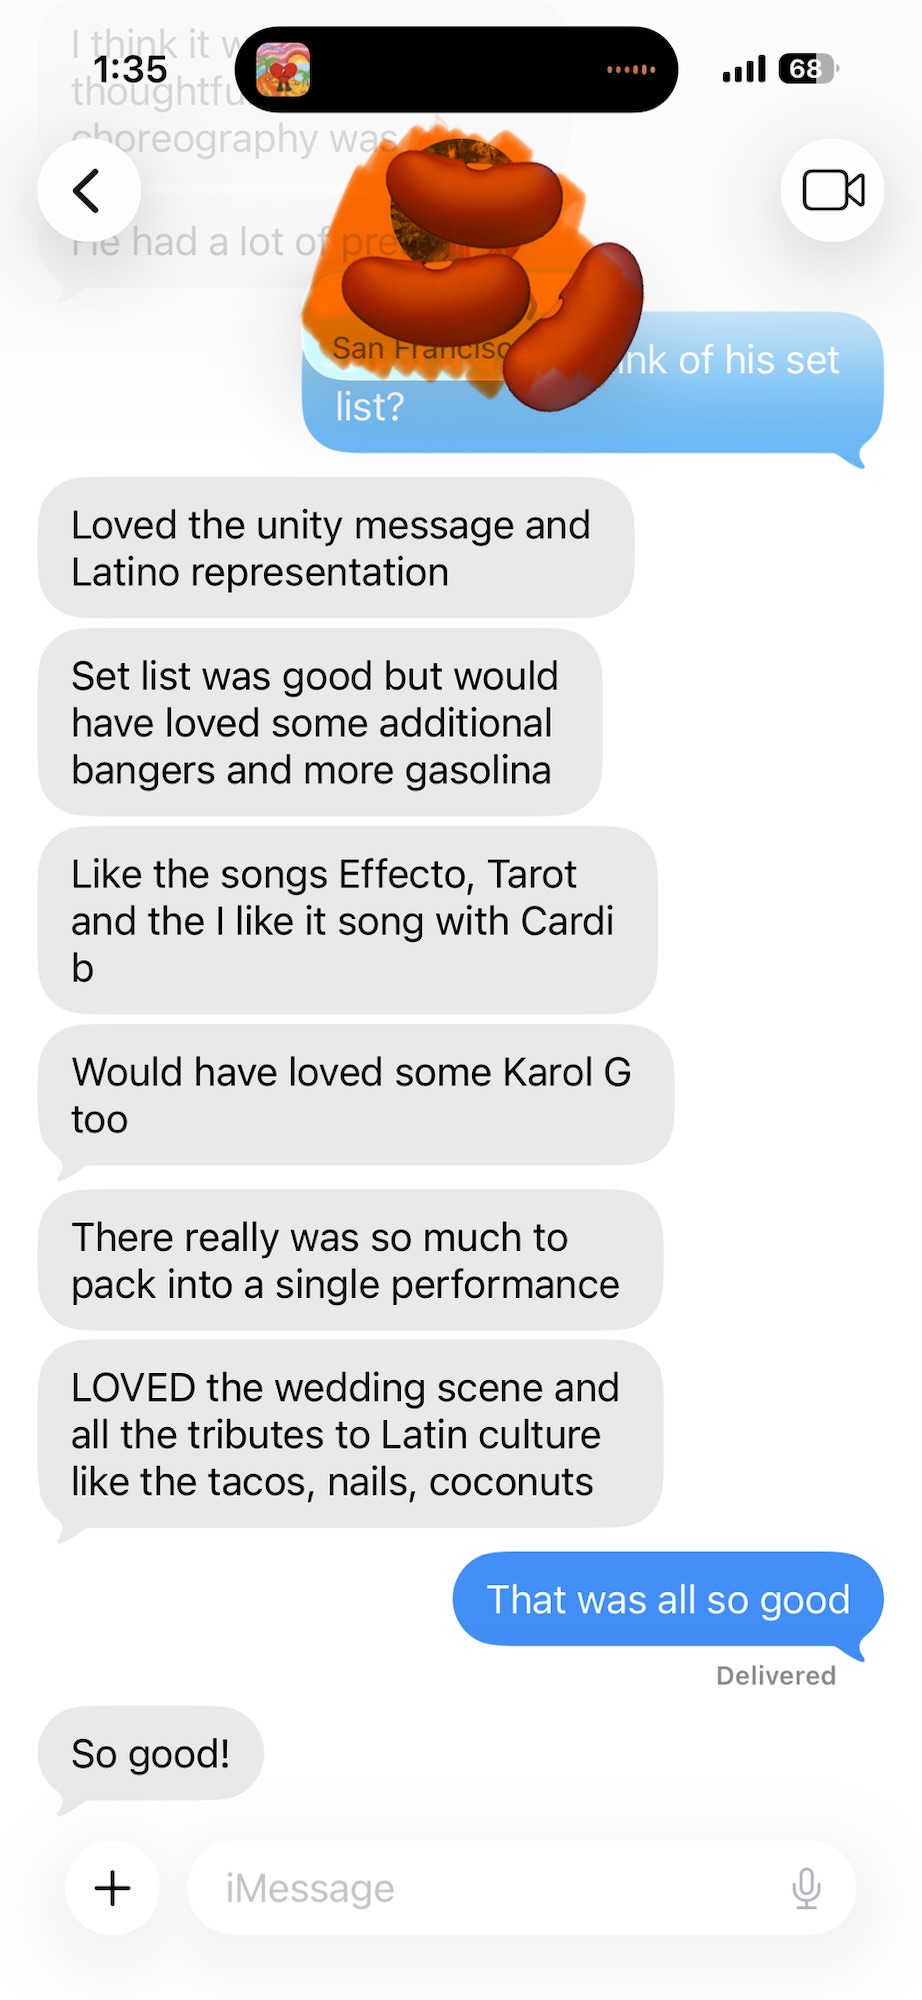Screen dimensions: 922x2000
Task: Select the 'That was all so good' bubble
Action: point(668,1599)
